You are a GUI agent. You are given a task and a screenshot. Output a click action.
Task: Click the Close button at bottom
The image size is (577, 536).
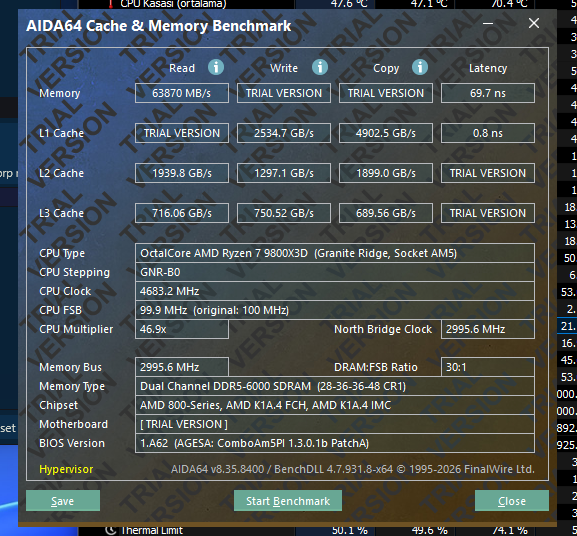click(x=512, y=501)
